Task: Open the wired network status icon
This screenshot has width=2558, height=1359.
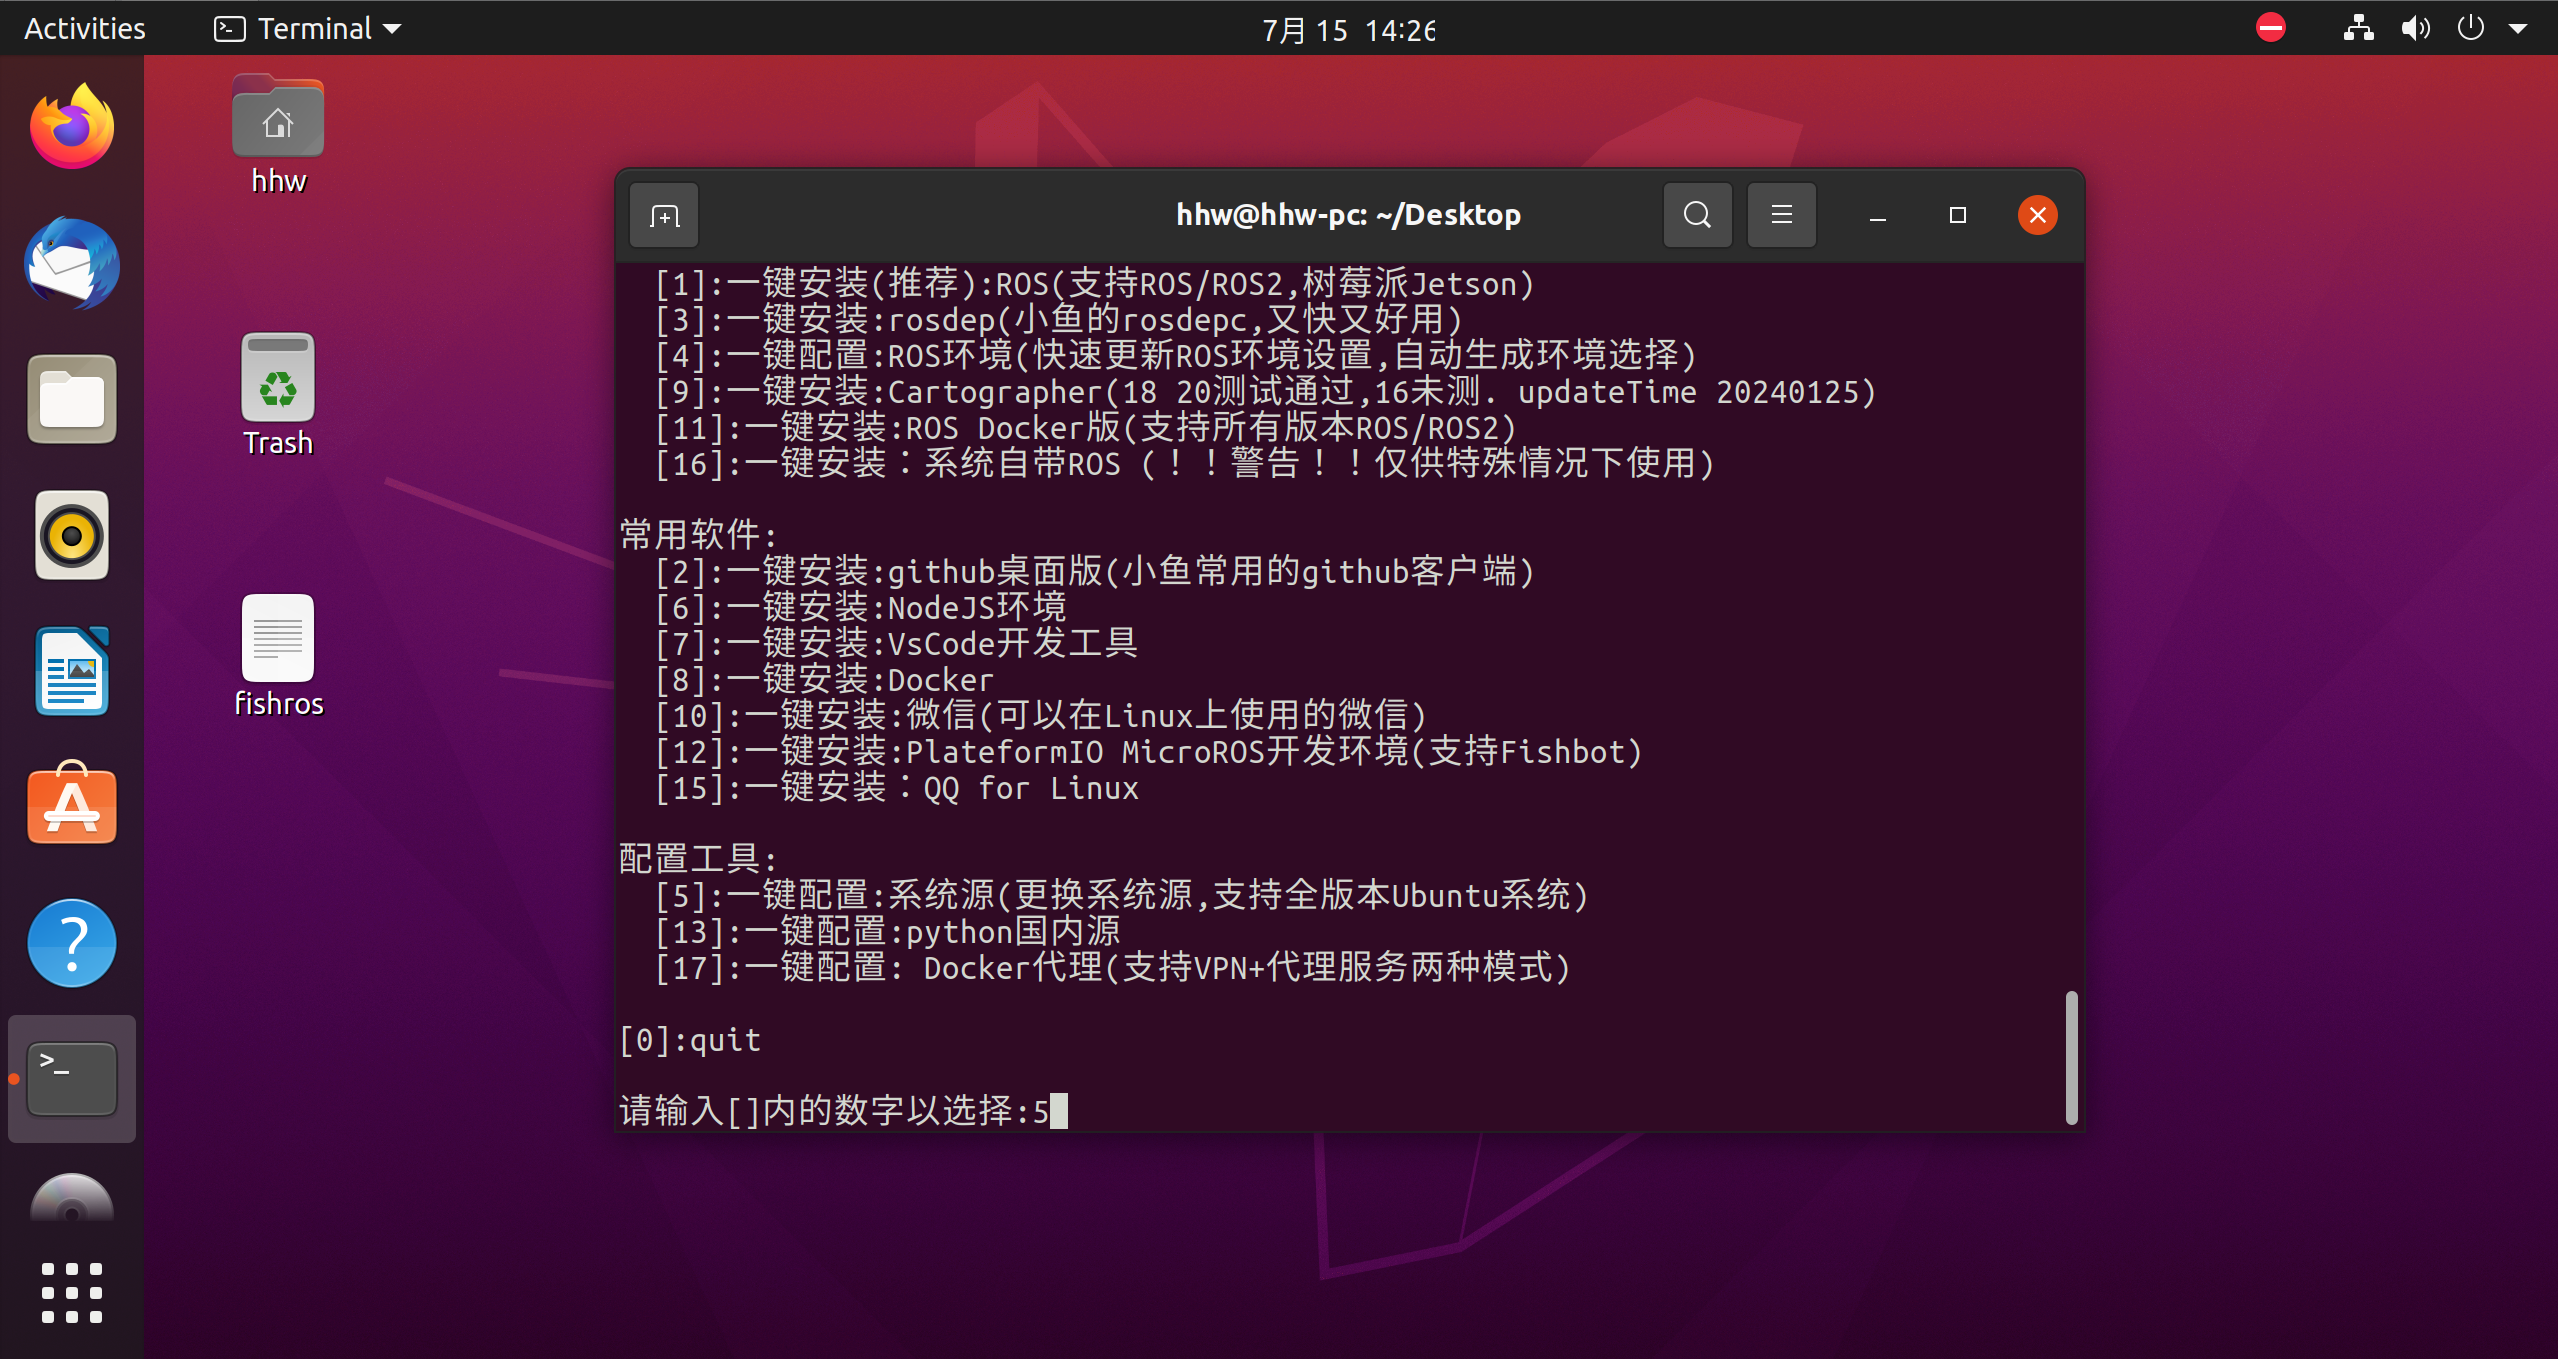Action: point(2359,28)
